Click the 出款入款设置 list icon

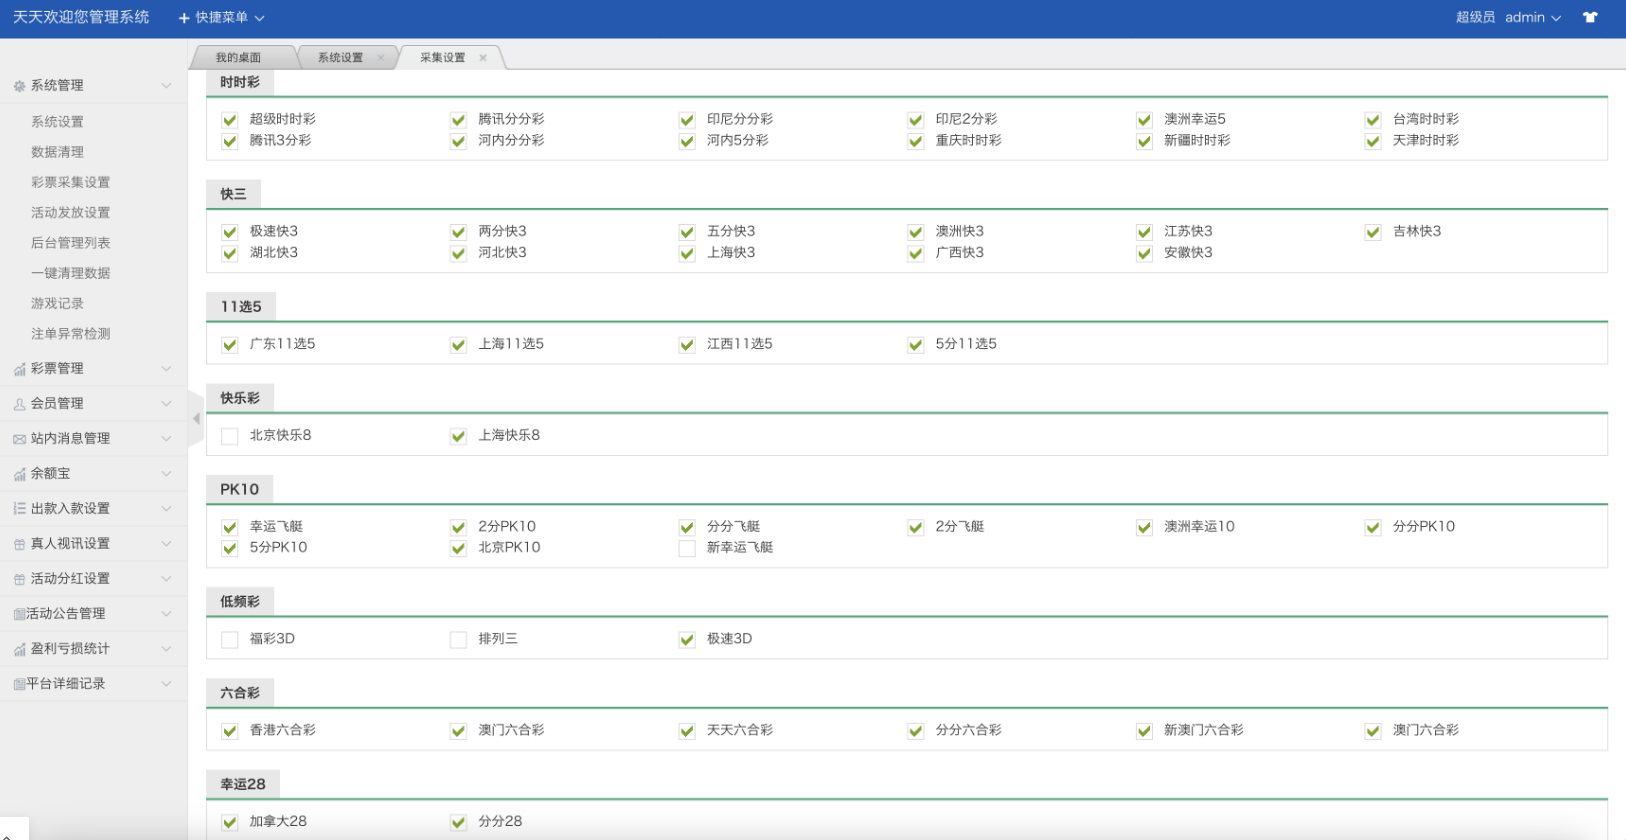[19, 509]
